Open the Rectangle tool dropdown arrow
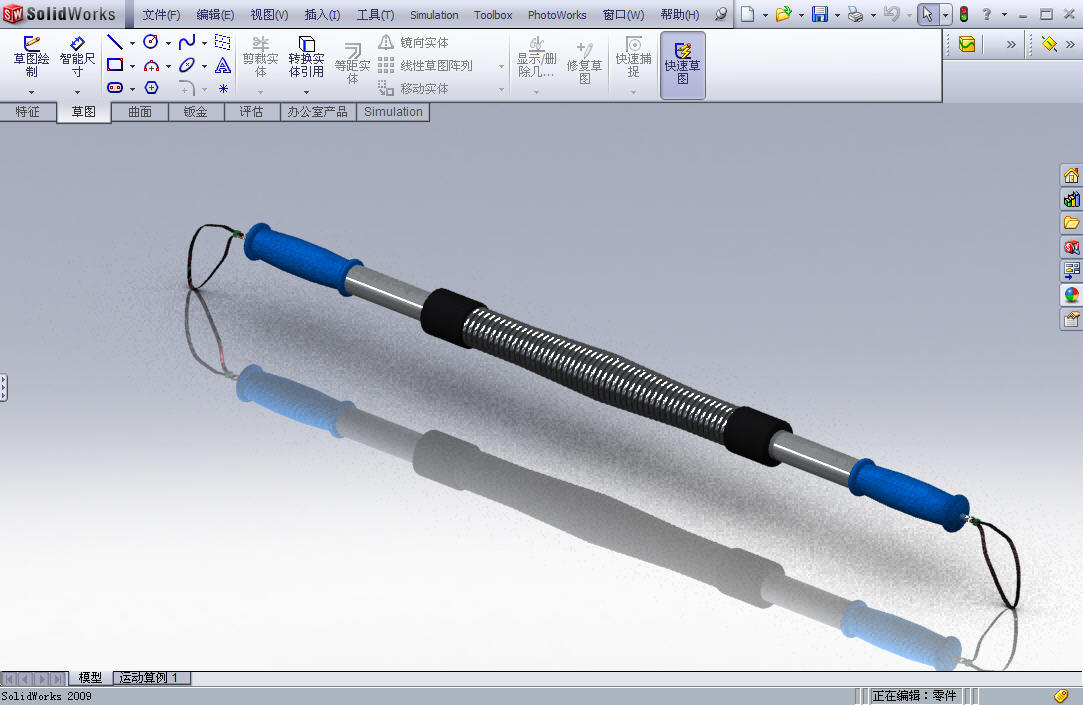Screen dimensions: 1083x705 click(x=132, y=66)
